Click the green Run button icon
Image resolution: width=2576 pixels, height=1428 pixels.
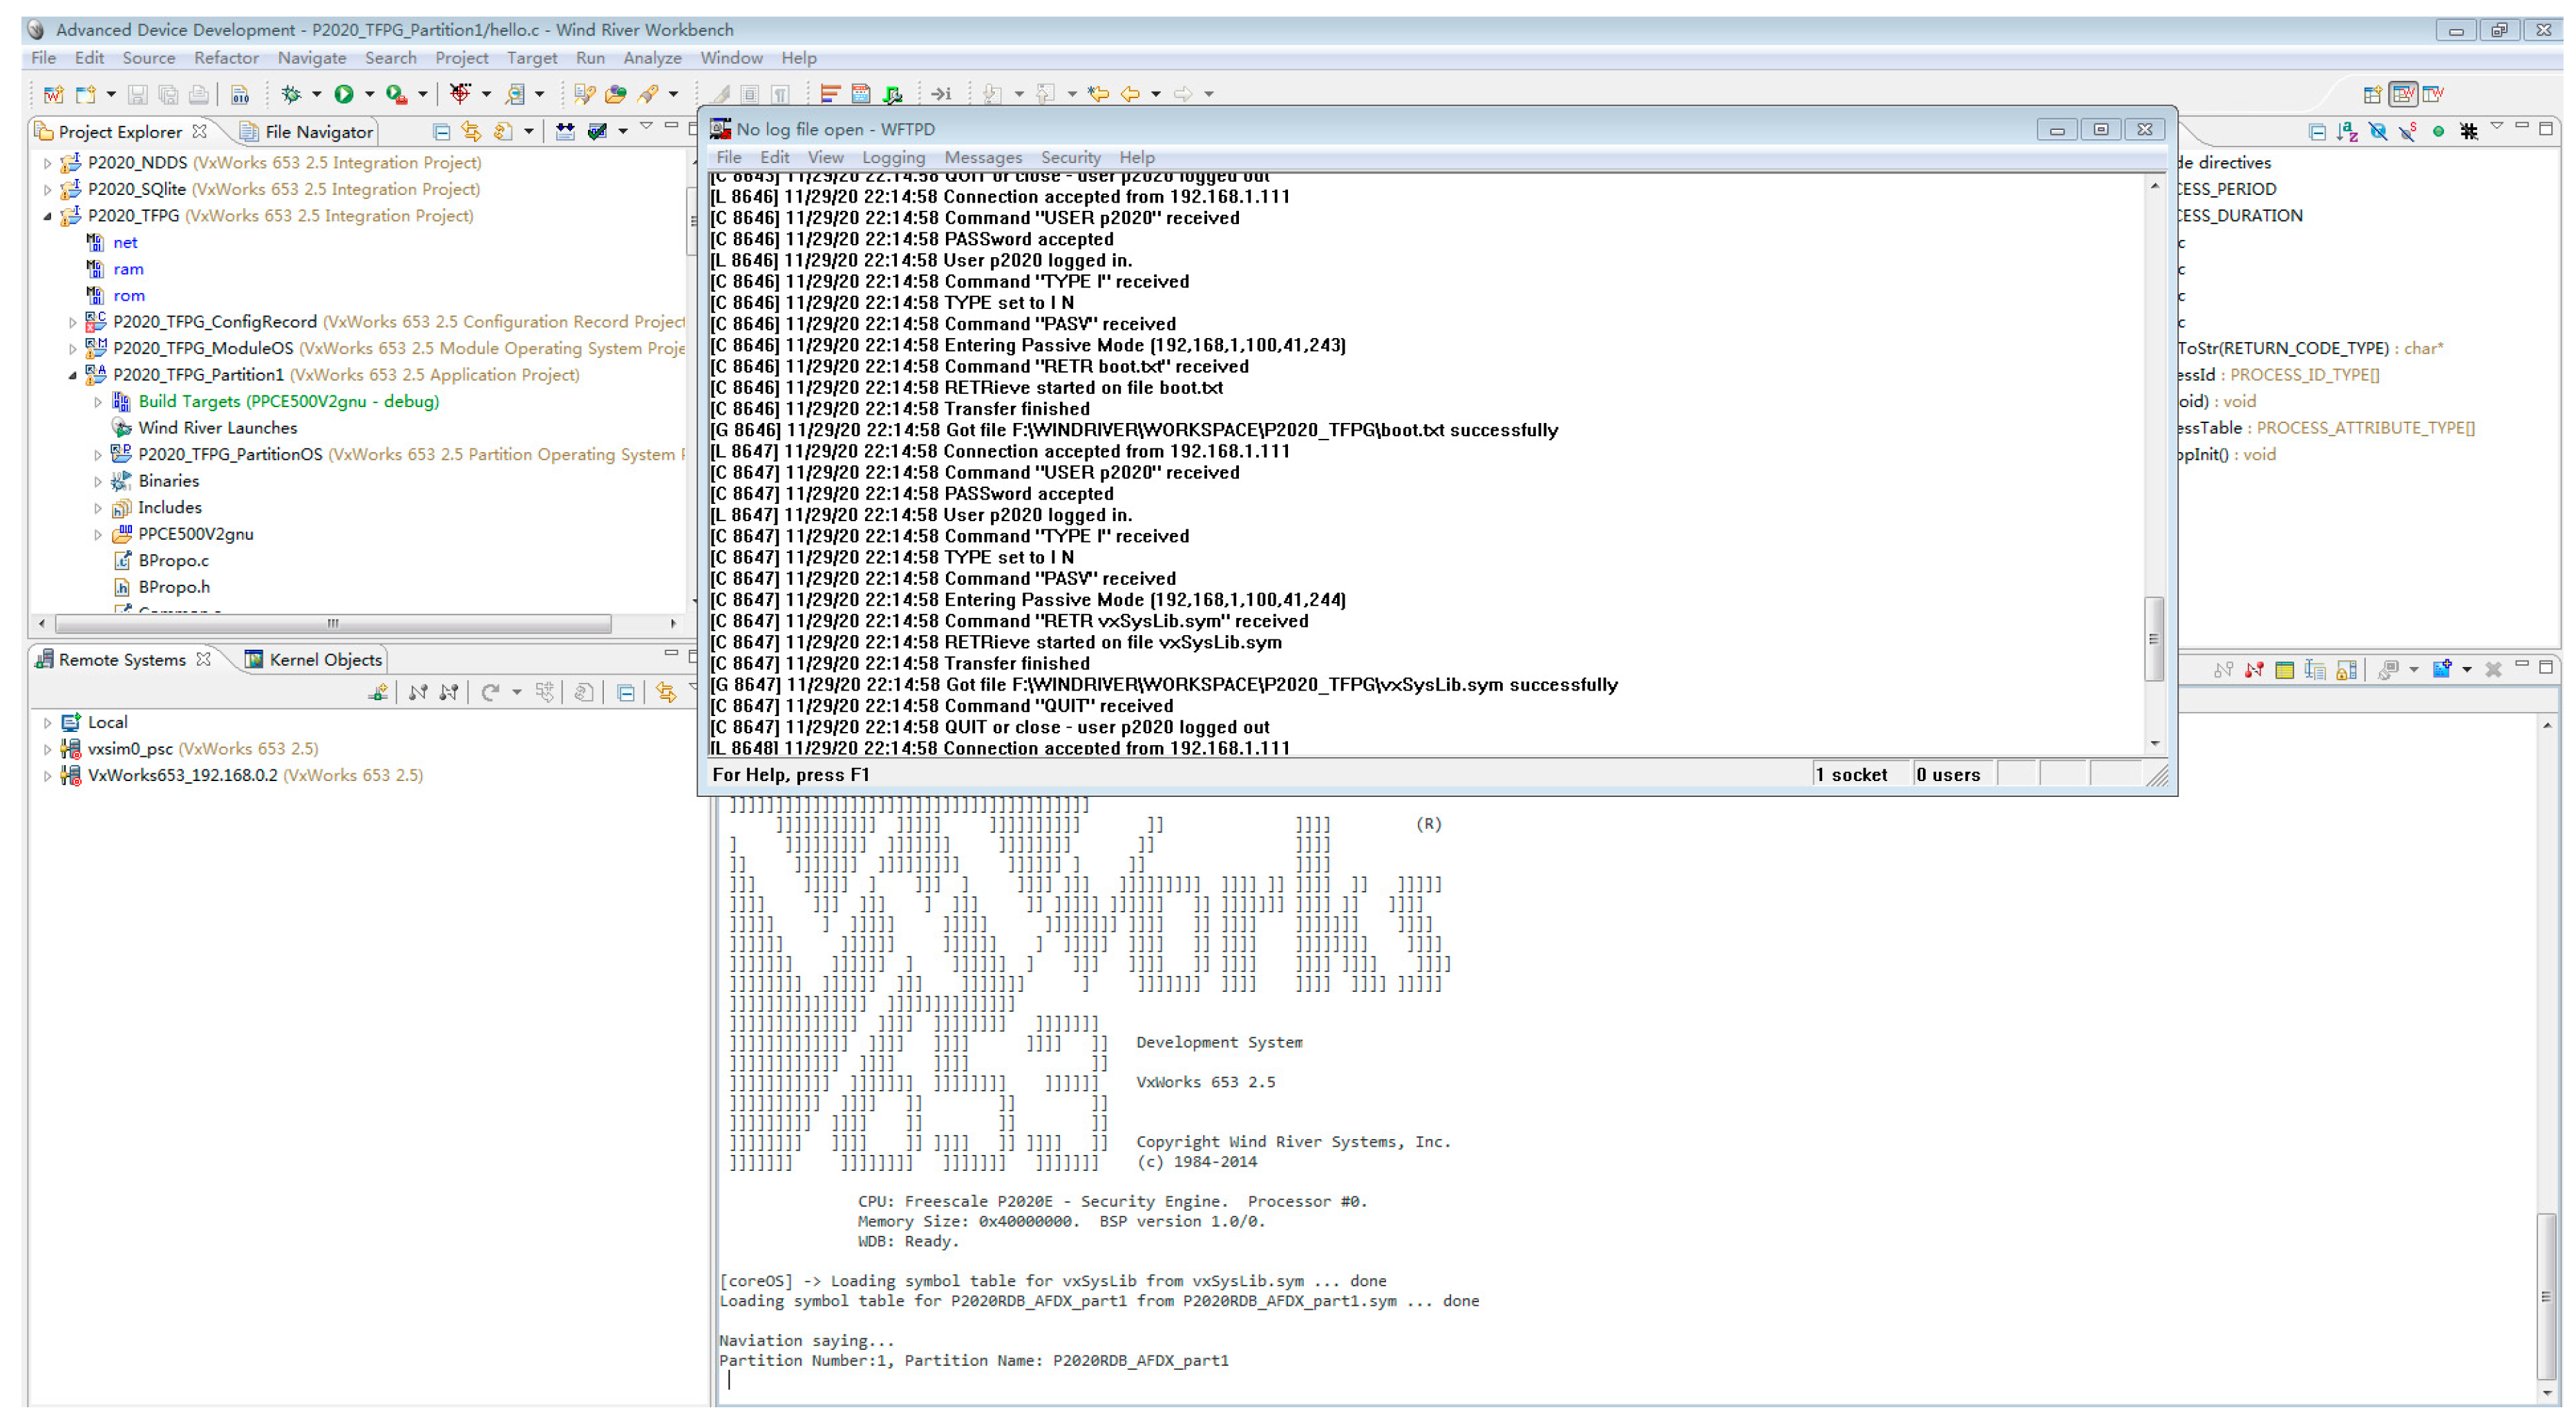coord(344,94)
